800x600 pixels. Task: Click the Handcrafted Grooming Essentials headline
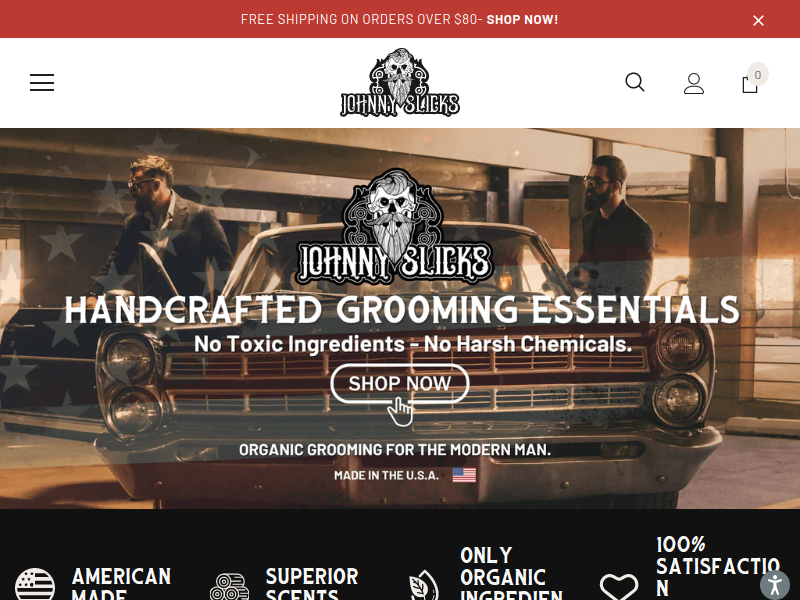(x=402, y=310)
